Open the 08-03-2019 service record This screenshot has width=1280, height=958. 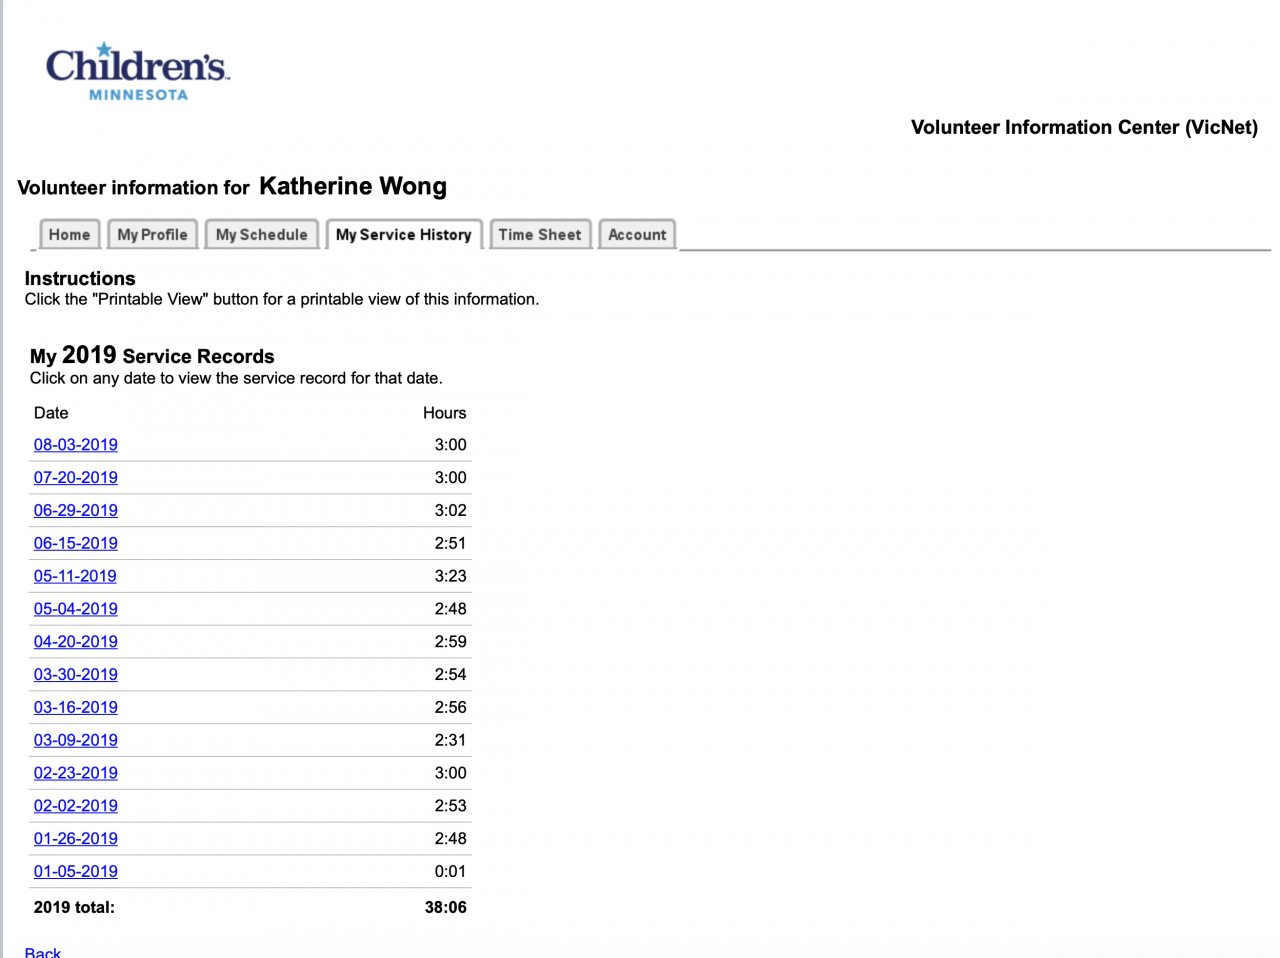pos(76,445)
